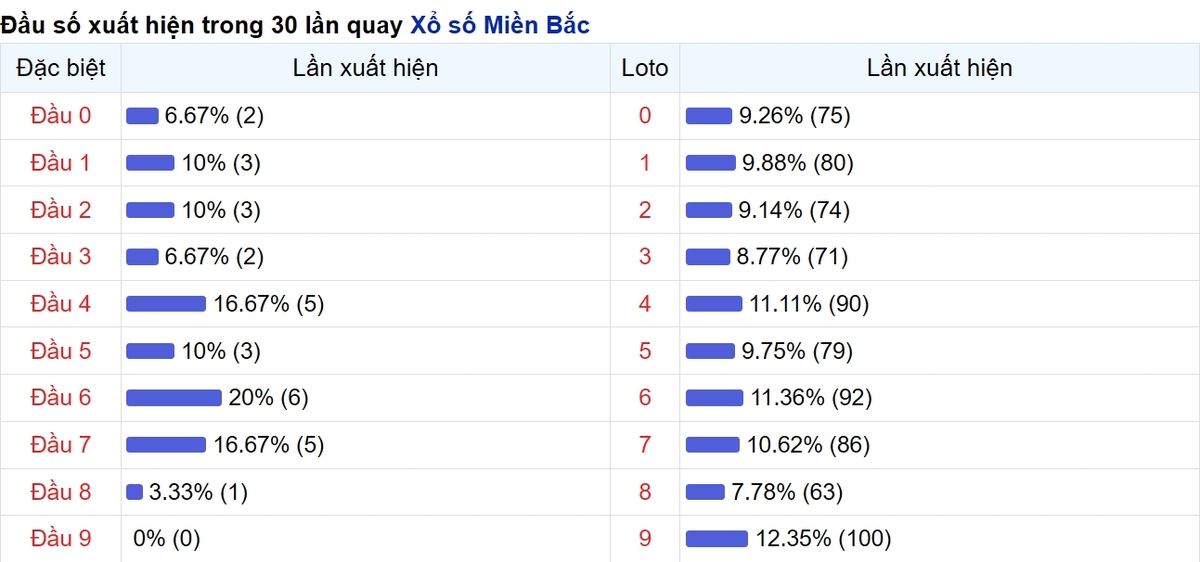
Task: Click the left Lần xuất hiện header
Action: click(366, 68)
